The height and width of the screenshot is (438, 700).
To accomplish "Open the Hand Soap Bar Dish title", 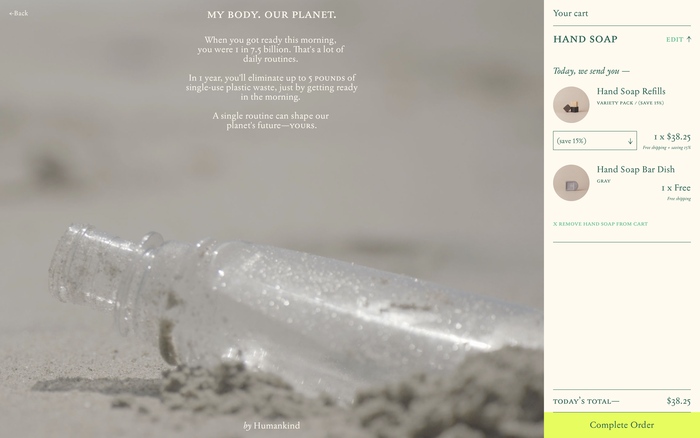I will pyautogui.click(x=636, y=169).
